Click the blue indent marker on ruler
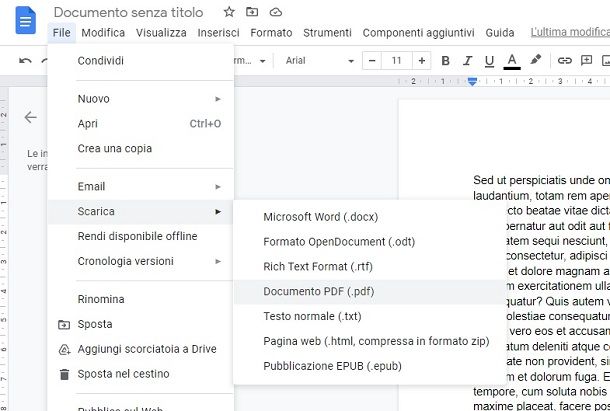Viewport: 610px width, 411px height. pyautogui.click(x=472, y=81)
